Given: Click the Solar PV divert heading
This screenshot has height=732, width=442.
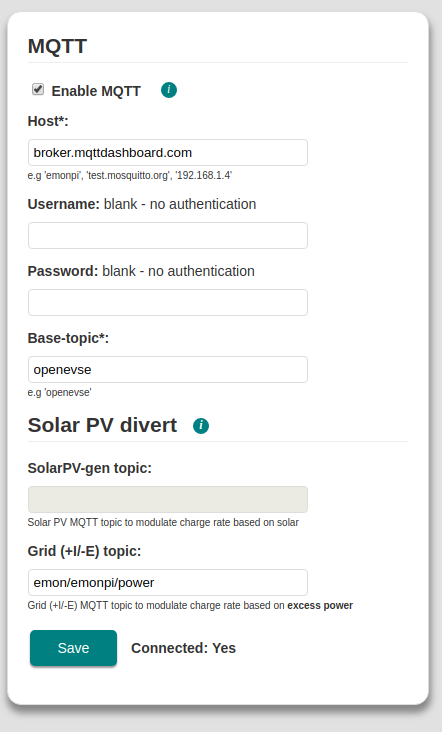Looking at the screenshot, I should tap(102, 425).
